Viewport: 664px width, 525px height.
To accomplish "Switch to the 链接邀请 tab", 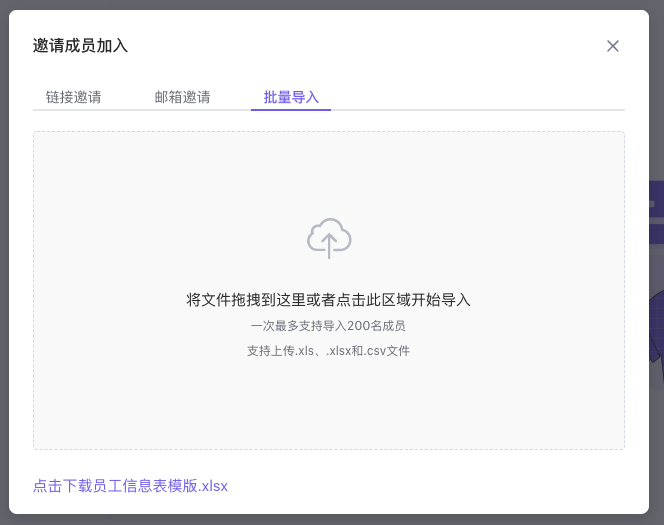I will tap(73, 97).
